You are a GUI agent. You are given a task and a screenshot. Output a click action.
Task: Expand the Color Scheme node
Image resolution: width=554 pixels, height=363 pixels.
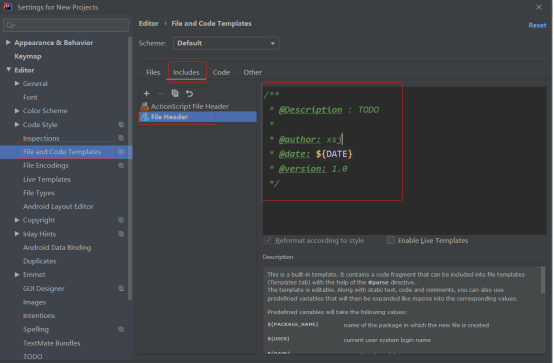tap(17, 111)
